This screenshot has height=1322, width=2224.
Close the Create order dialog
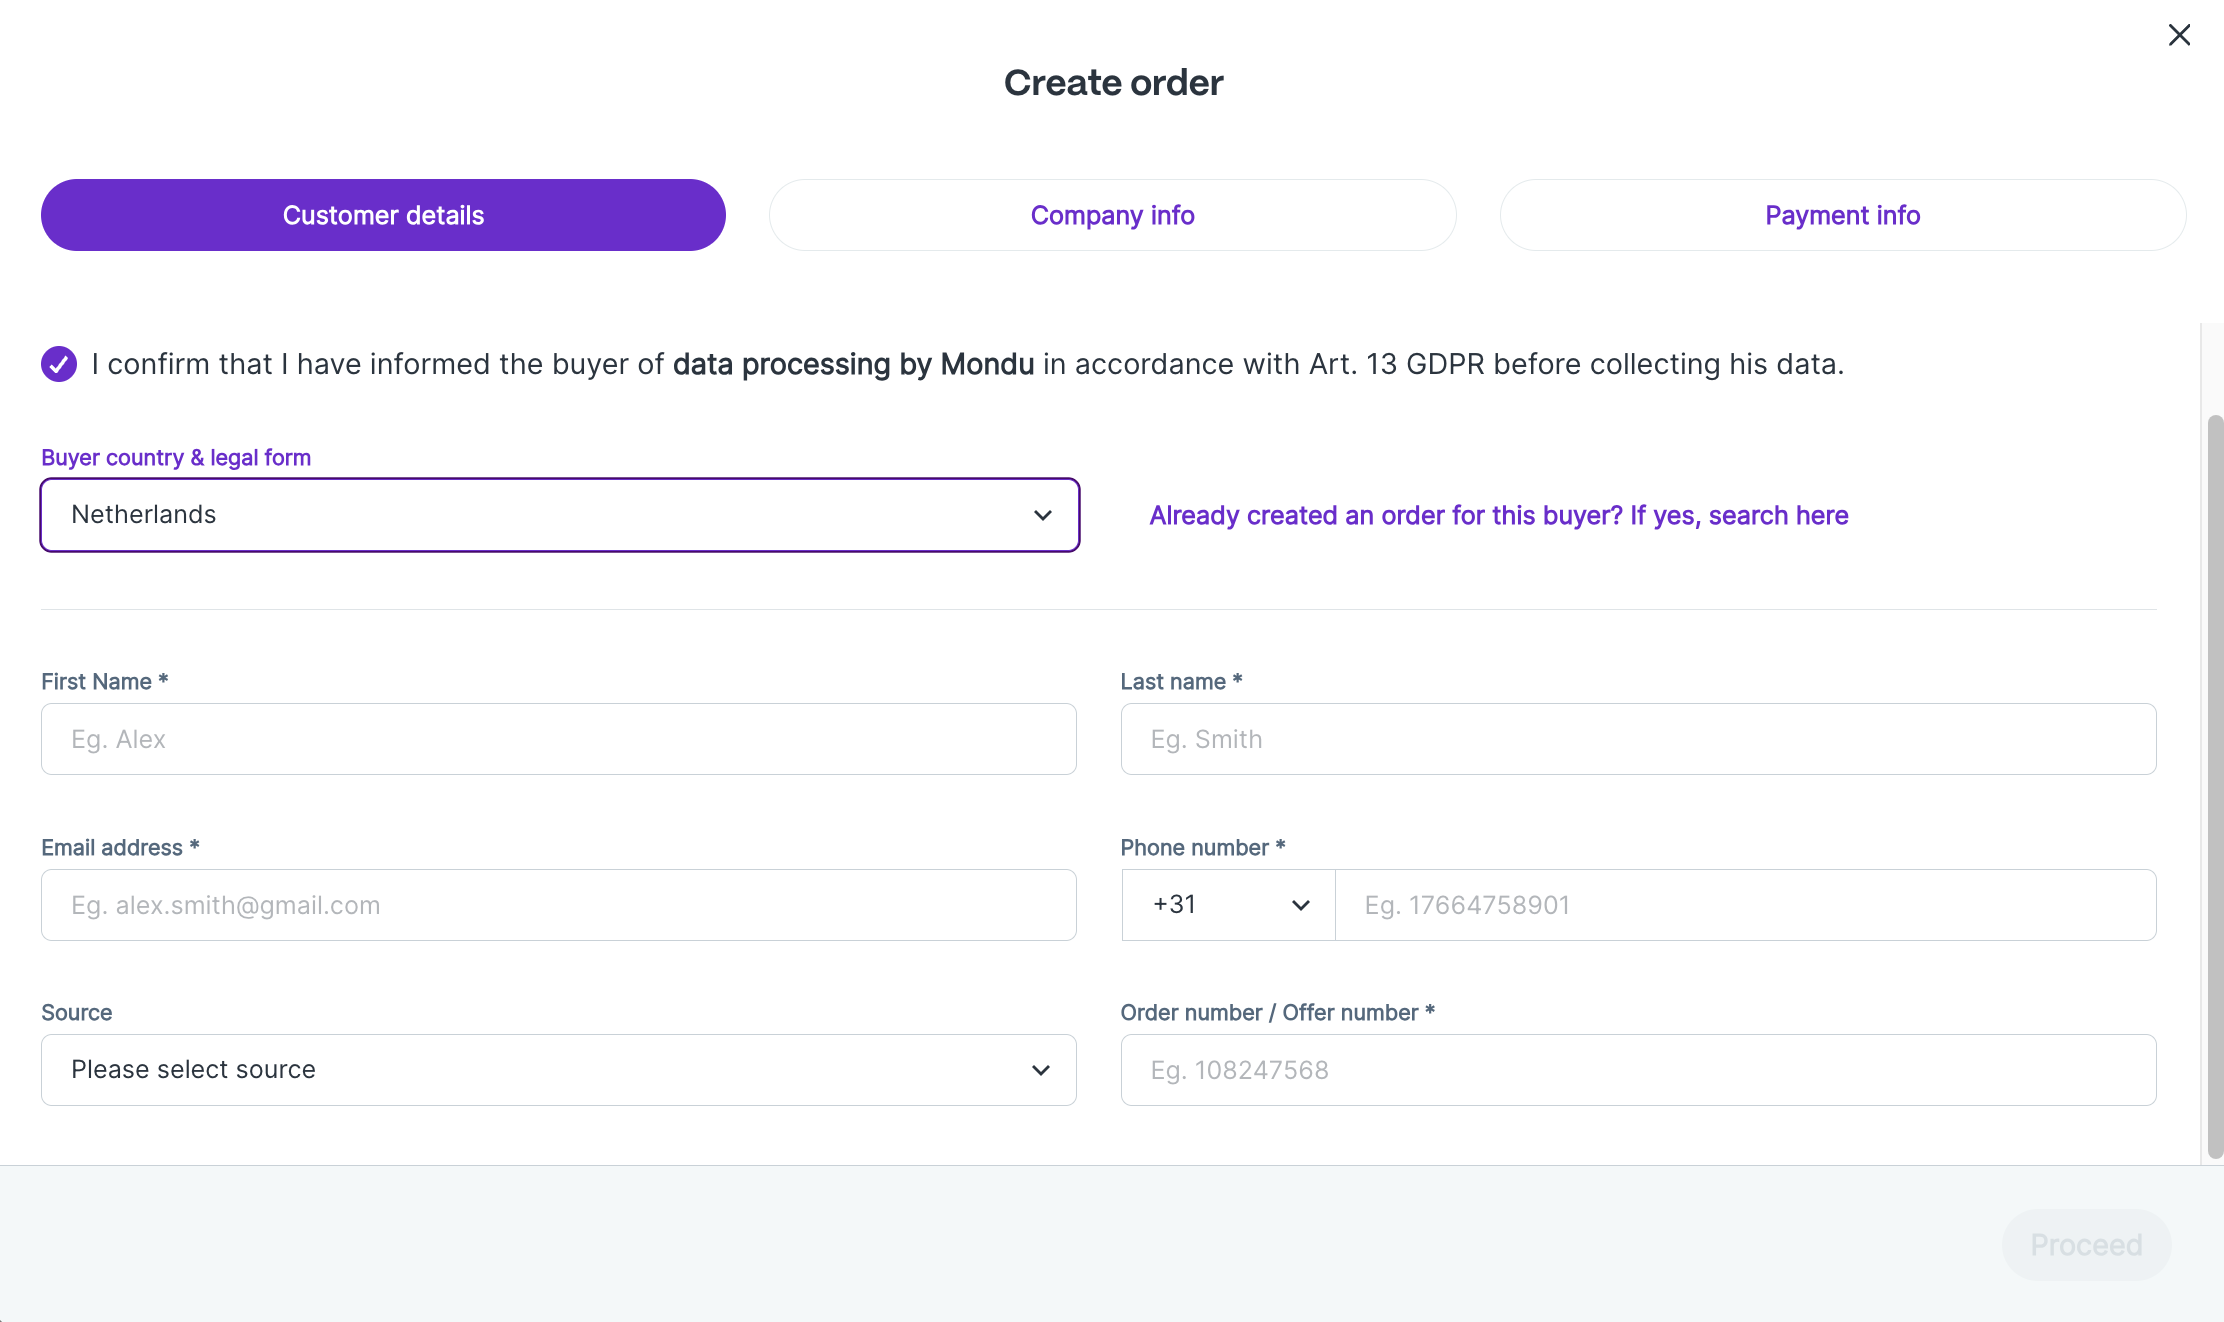pyautogui.click(x=2179, y=35)
